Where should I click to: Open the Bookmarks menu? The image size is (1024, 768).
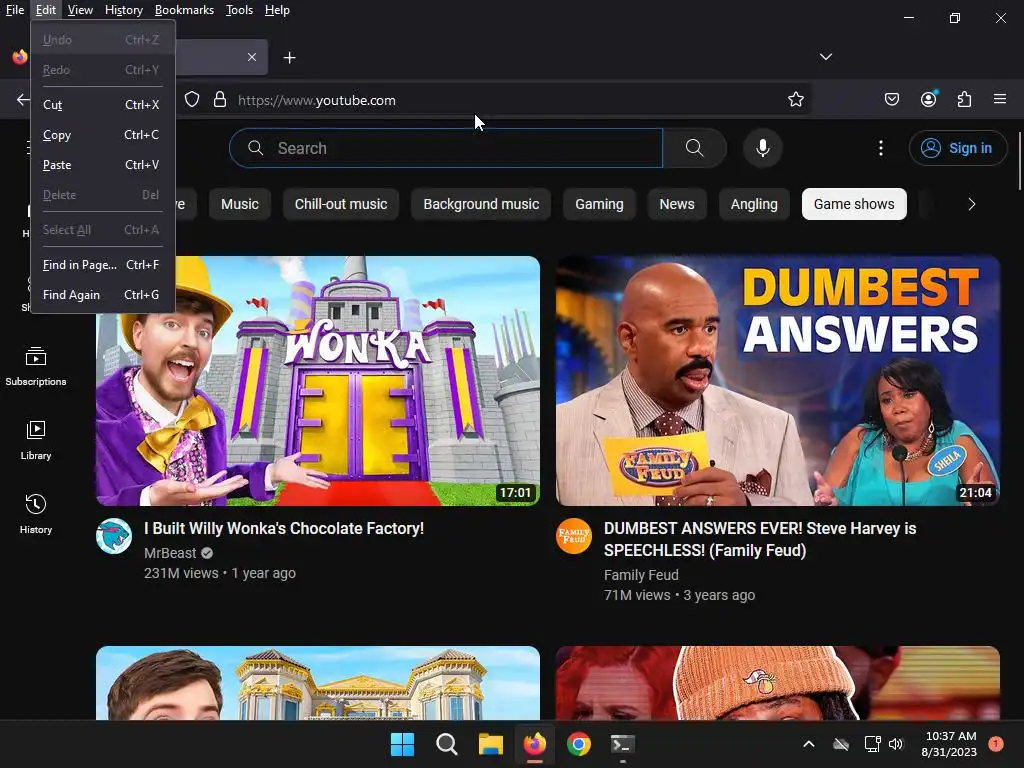(184, 10)
